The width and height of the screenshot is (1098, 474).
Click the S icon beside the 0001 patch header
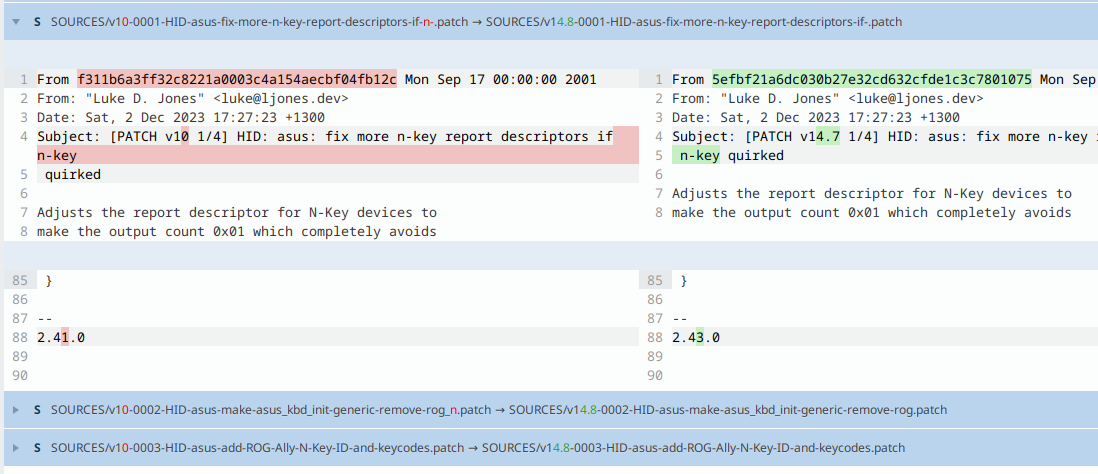point(37,22)
